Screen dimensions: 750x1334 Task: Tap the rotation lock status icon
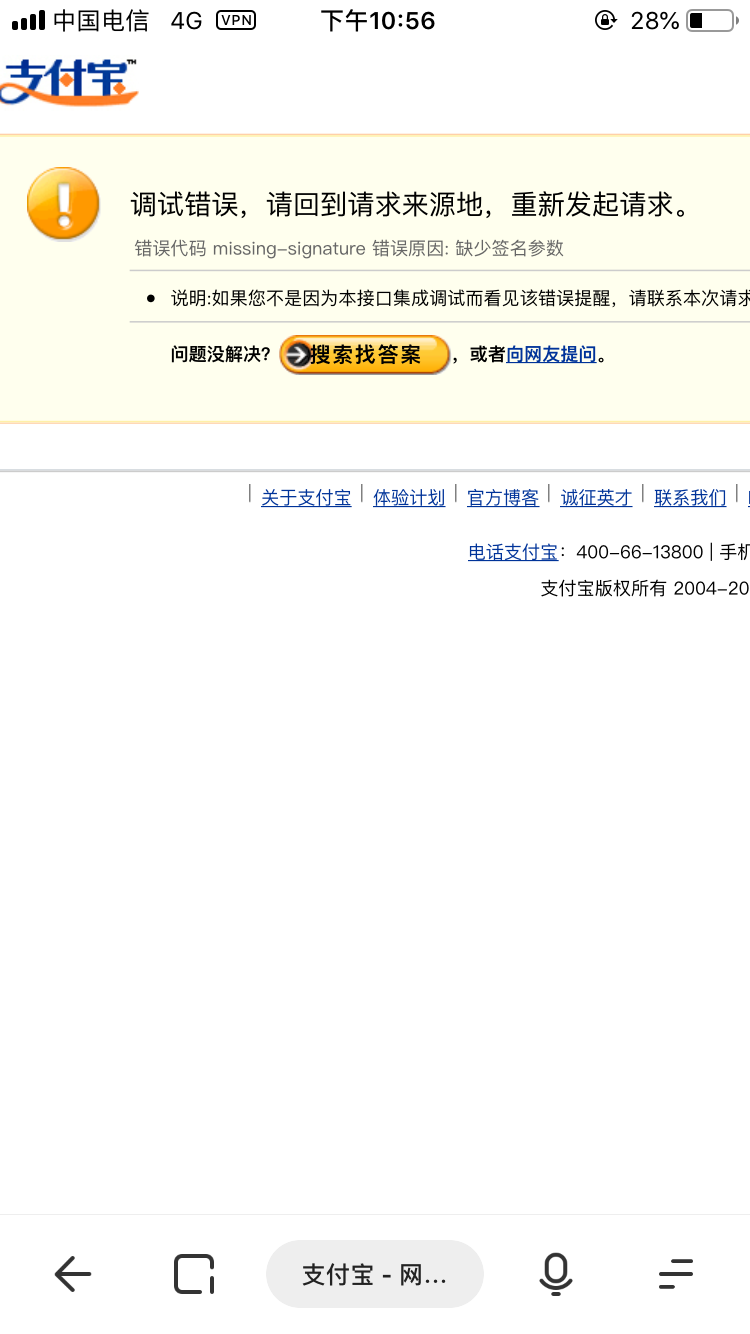tap(605, 20)
